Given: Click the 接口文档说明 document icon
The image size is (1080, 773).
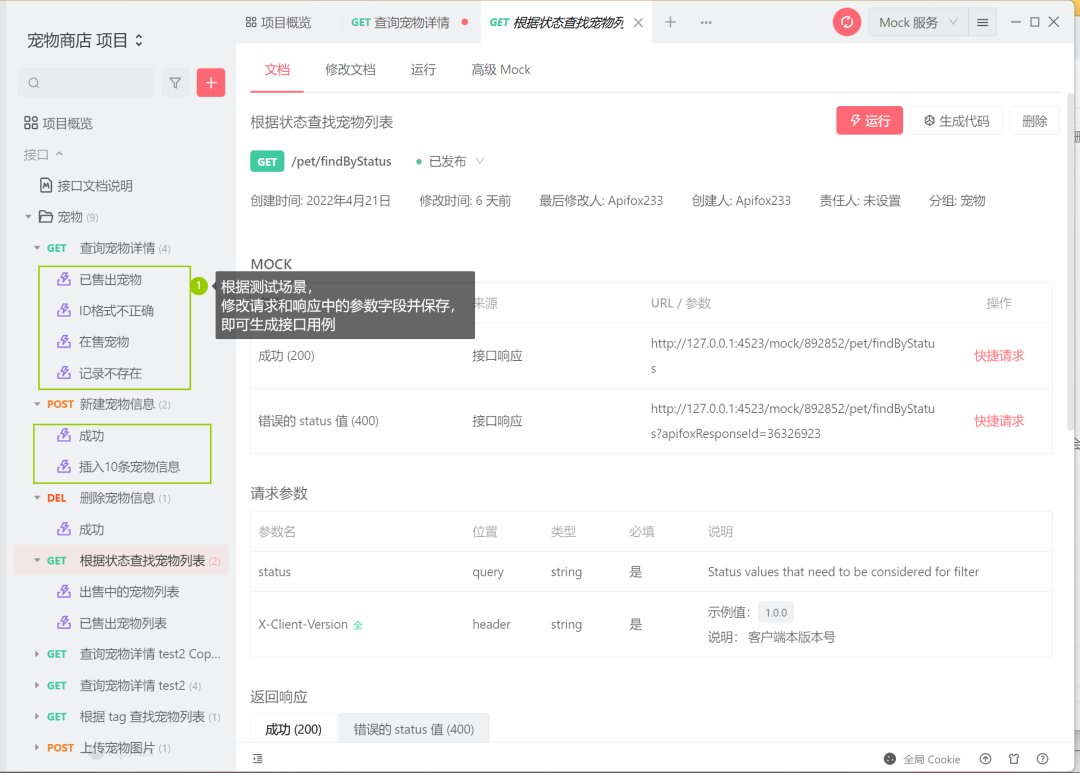Looking at the screenshot, I should 46,185.
